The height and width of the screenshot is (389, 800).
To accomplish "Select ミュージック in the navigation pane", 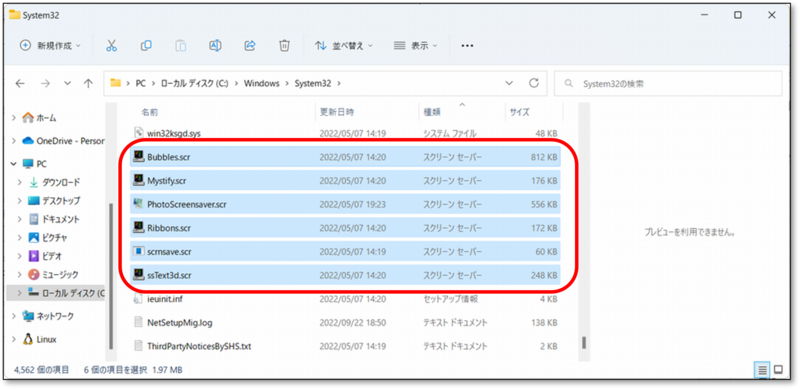I will click(x=60, y=275).
